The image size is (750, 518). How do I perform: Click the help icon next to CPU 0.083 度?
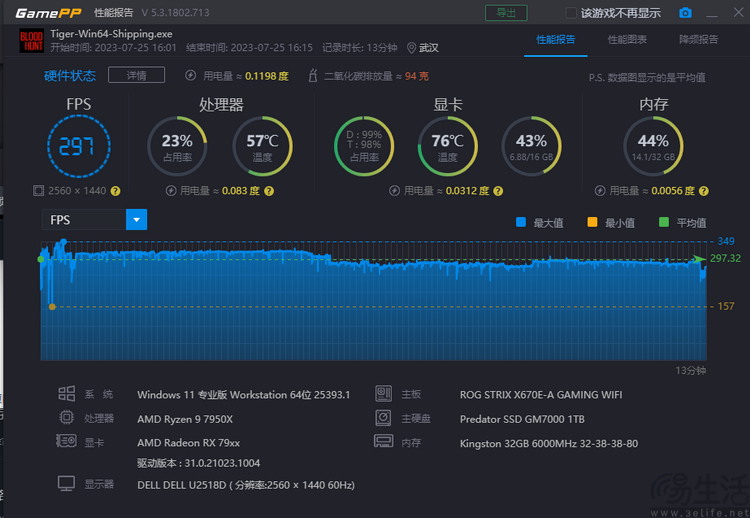point(269,191)
